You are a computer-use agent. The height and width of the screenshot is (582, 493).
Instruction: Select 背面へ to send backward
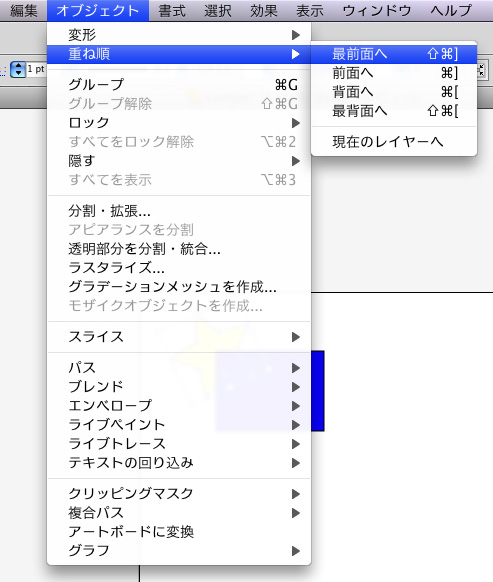click(394, 92)
